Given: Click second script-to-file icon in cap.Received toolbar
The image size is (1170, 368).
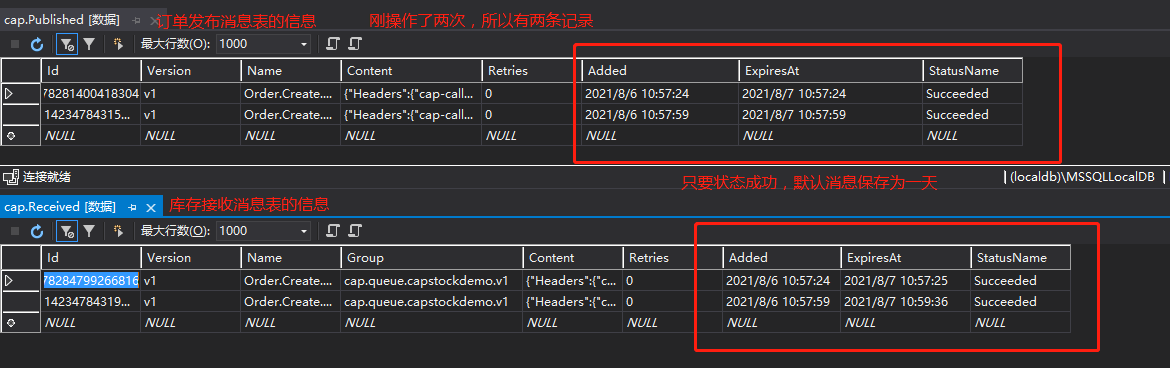Looking at the screenshot, I should click(355, 231).
